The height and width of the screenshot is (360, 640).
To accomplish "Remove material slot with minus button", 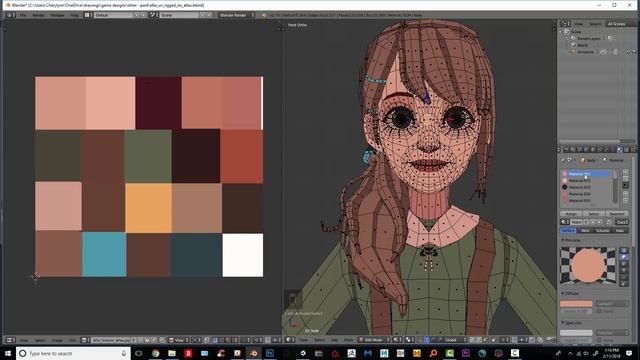I will click(x=626, y=179).
